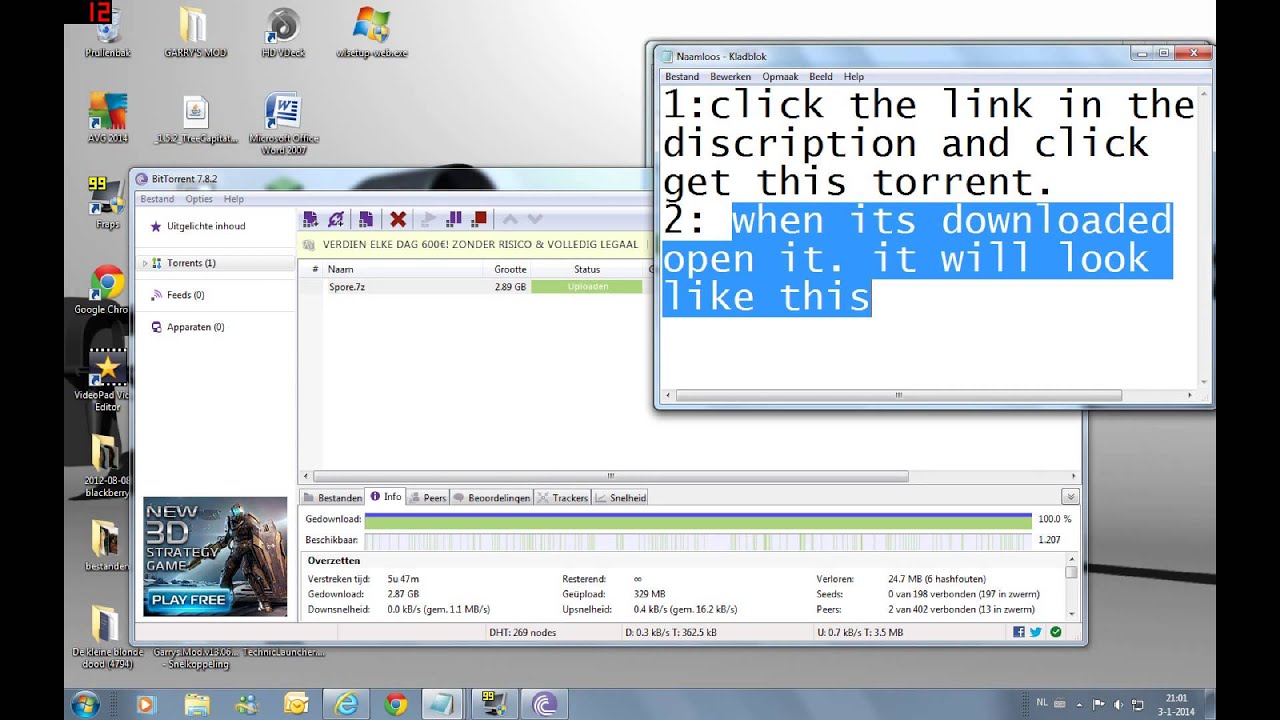Move the torrent up in the queue
Screen dimensions: 1280x720
[510, 219]
